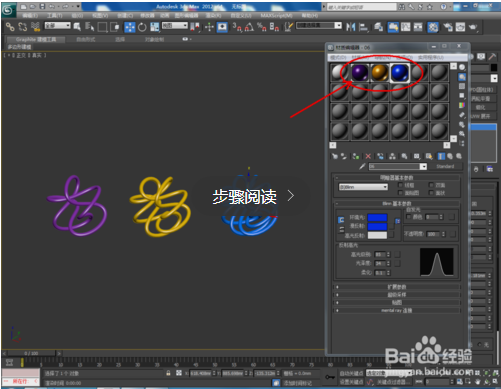Expand the 扩展参数 rollout
Screen dimensions: 501x389
(x=397, y=287)
